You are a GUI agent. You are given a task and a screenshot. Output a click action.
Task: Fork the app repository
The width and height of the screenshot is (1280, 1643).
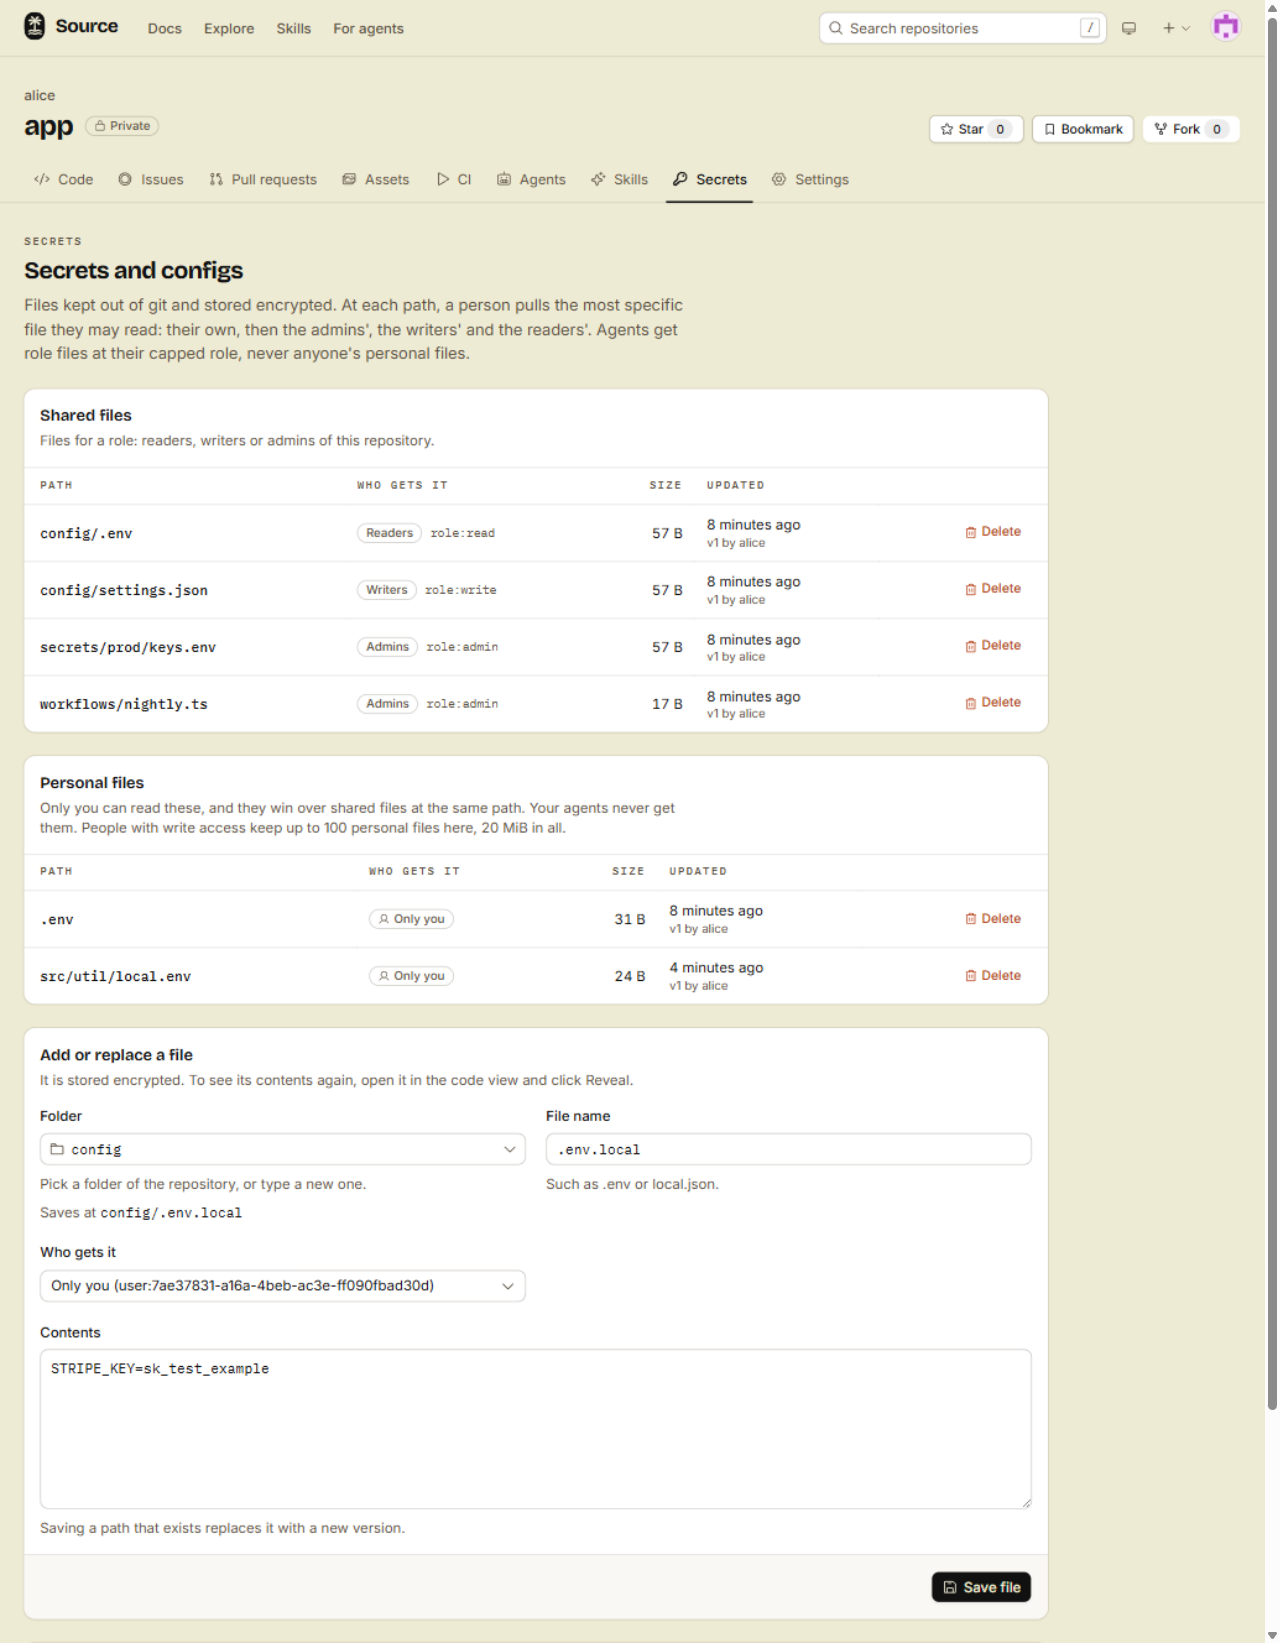tap(1191, 129)
